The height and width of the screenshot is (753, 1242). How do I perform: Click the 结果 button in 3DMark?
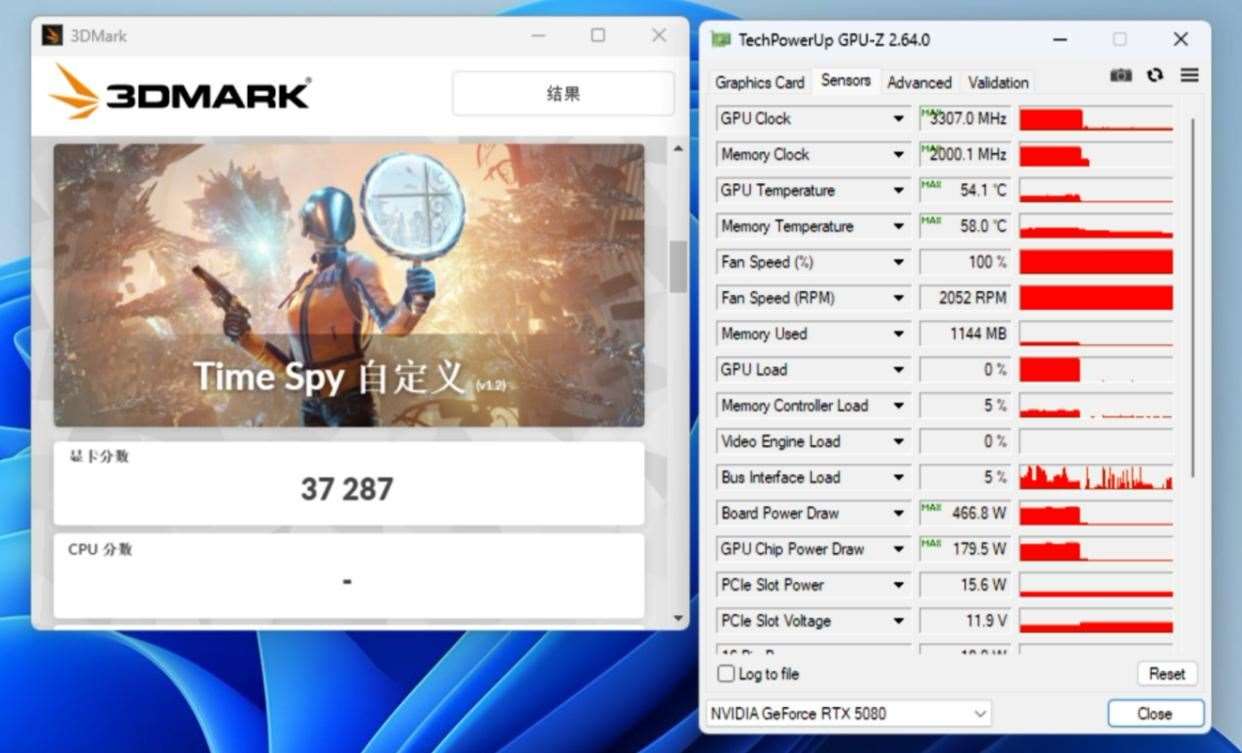click(x=563, y=92)
